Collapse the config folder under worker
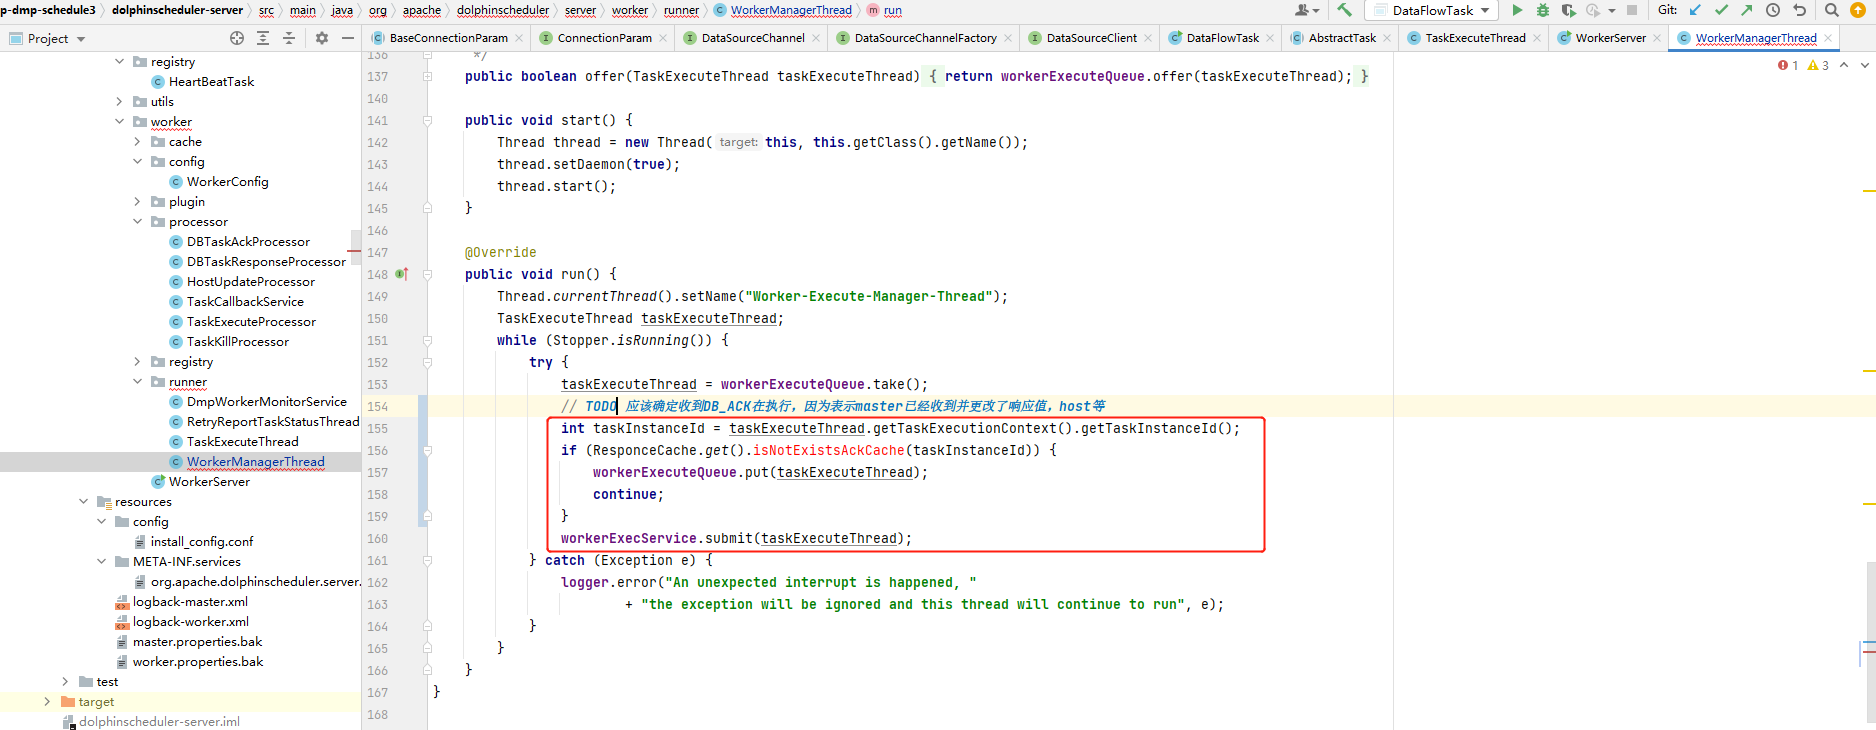The image size is (1876, 730). coord(138,161)
